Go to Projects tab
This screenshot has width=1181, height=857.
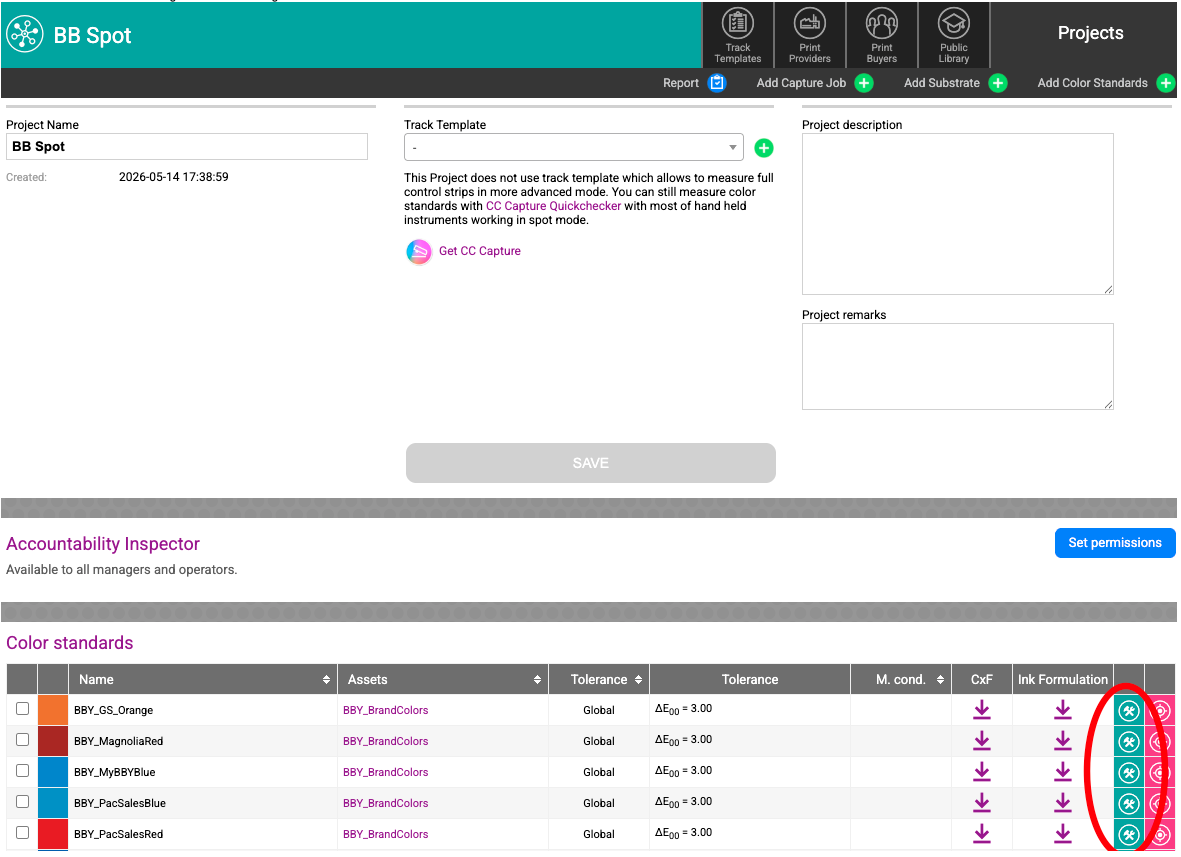[1090, 33]
